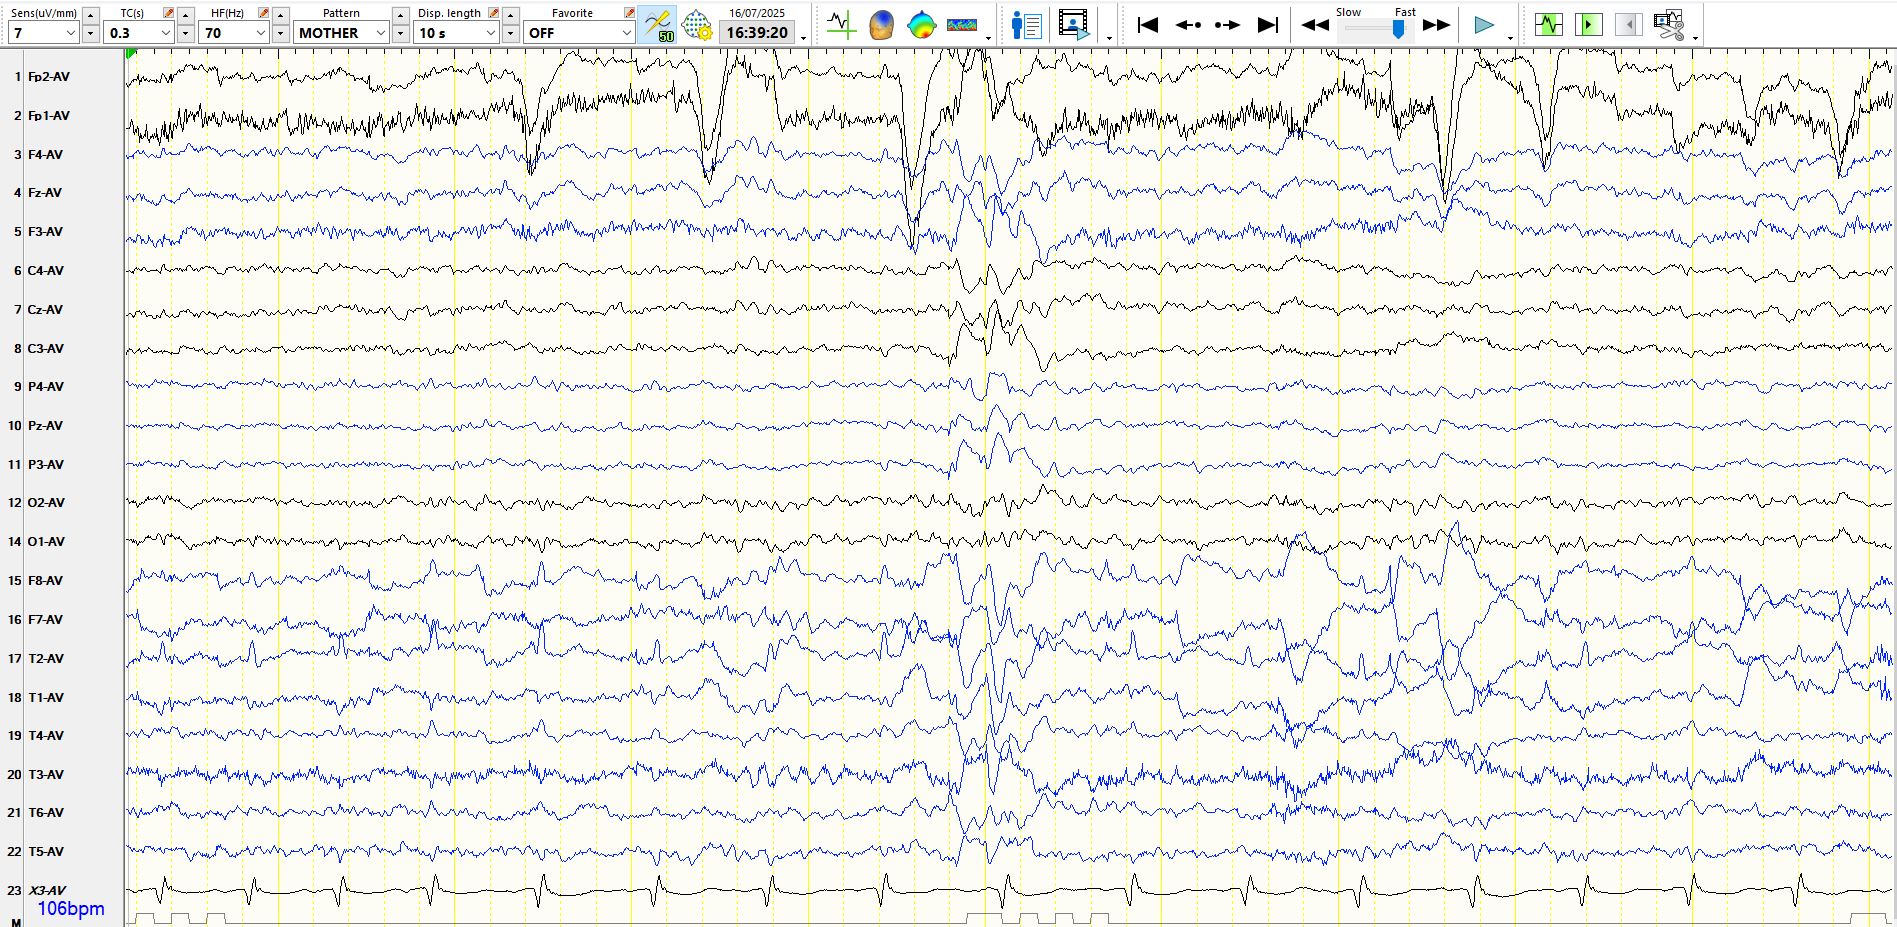Show the 2D topographic scalp map
The image size is (1897, 927).
[x=921, y=24]
